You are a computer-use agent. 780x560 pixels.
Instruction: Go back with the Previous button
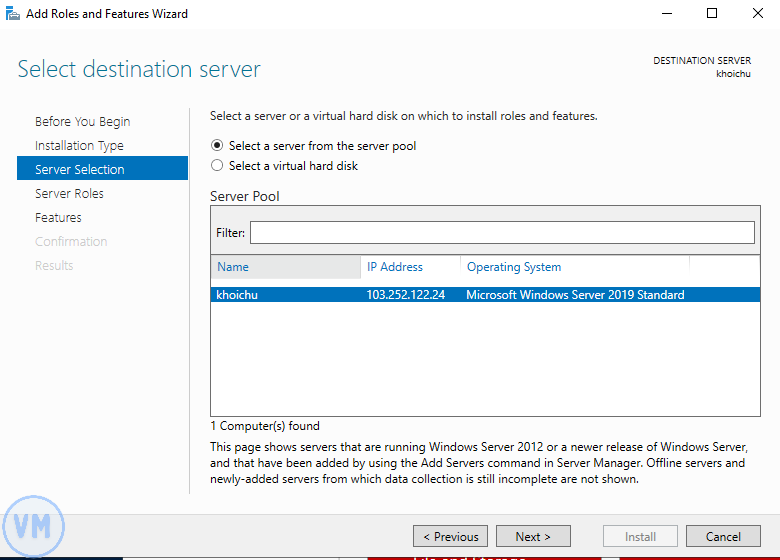tap(450, 536)
